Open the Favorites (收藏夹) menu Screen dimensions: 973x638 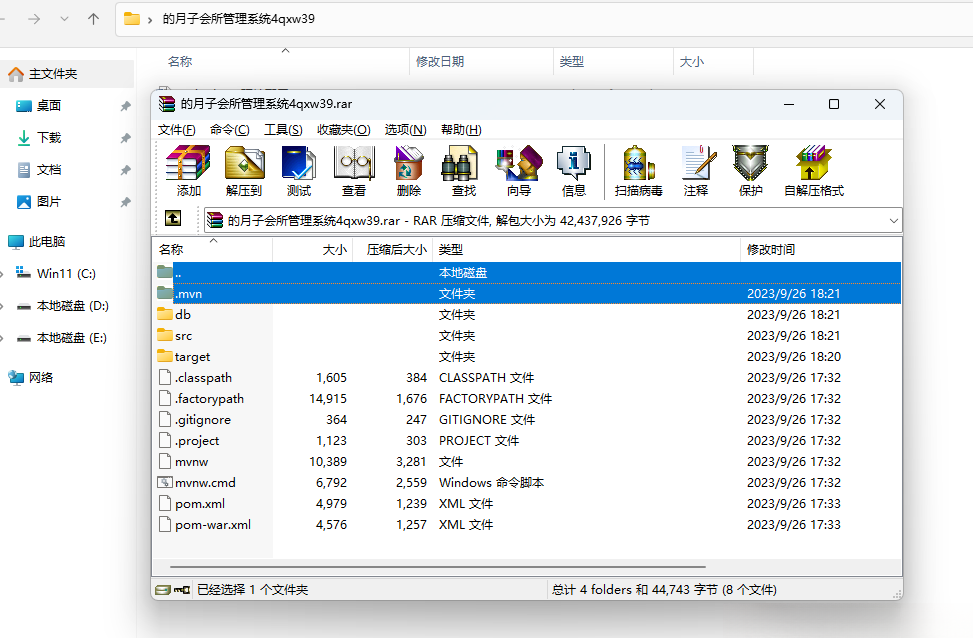[x=344, y=130]
